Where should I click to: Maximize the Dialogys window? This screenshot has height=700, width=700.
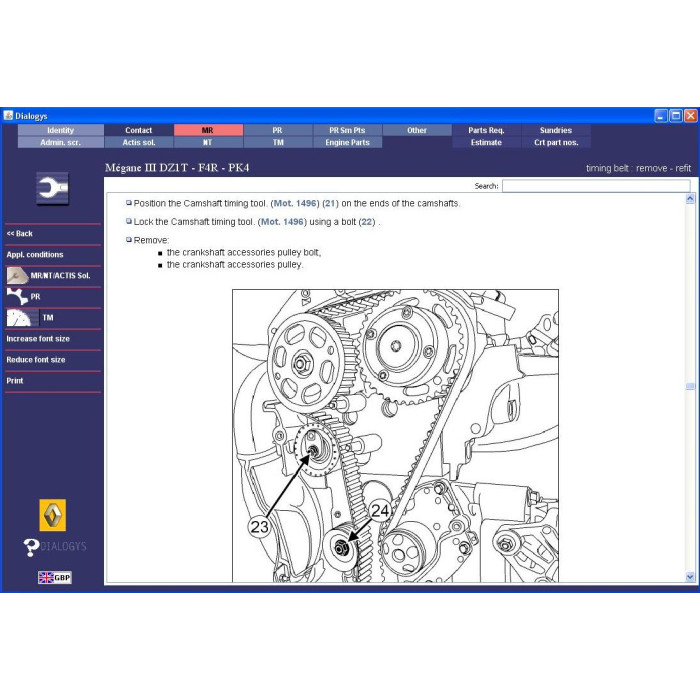676,116
